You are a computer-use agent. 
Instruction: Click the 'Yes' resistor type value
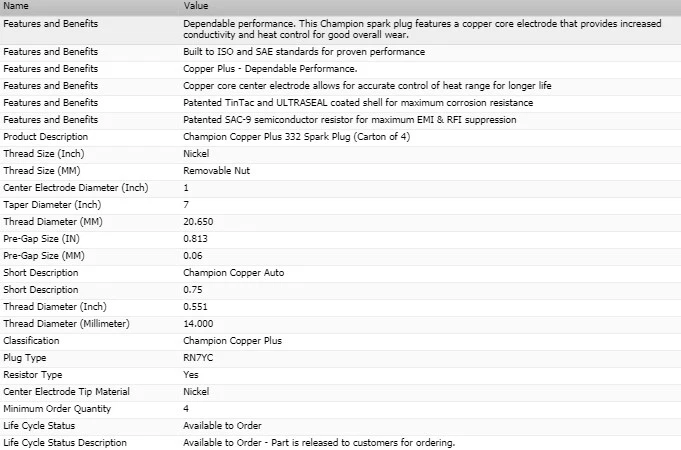[x=191, y=375]
